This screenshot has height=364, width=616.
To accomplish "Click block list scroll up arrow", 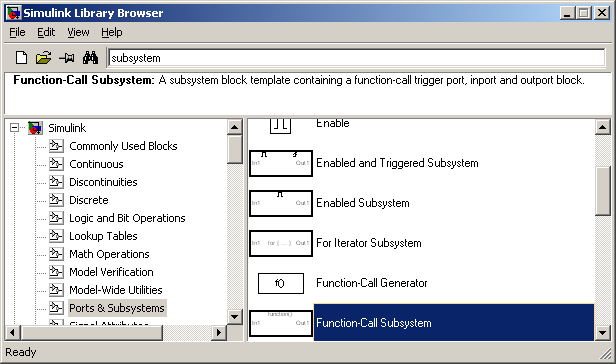I will pyautogui.click(x=603, y=127).
